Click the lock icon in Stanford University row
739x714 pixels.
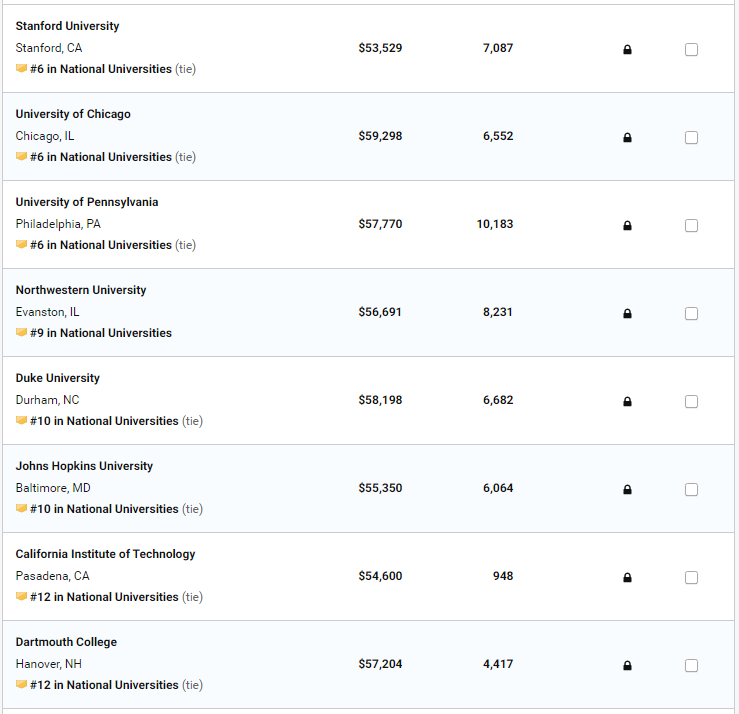[x=627, y=49]
